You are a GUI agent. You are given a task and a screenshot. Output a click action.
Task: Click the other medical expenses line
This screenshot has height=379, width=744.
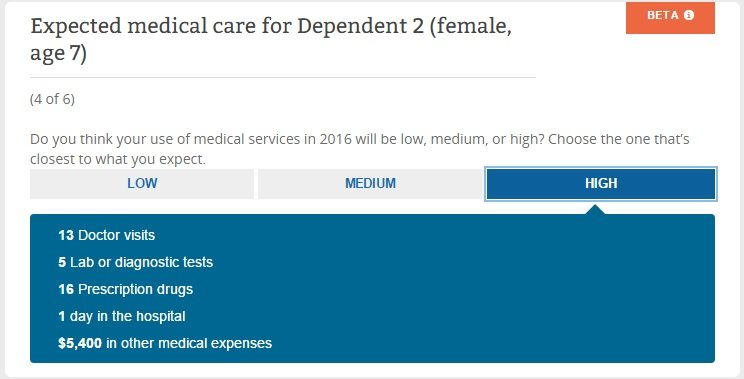(165, 343)
